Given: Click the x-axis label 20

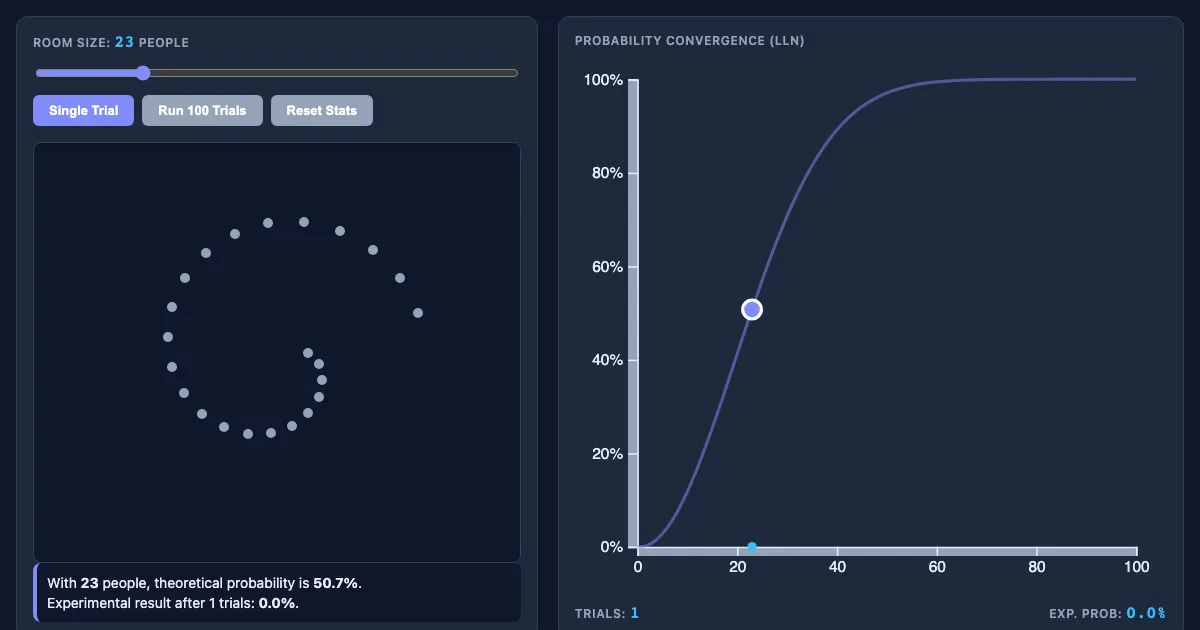Looking at the screenshot, I should tap(738, 567).
